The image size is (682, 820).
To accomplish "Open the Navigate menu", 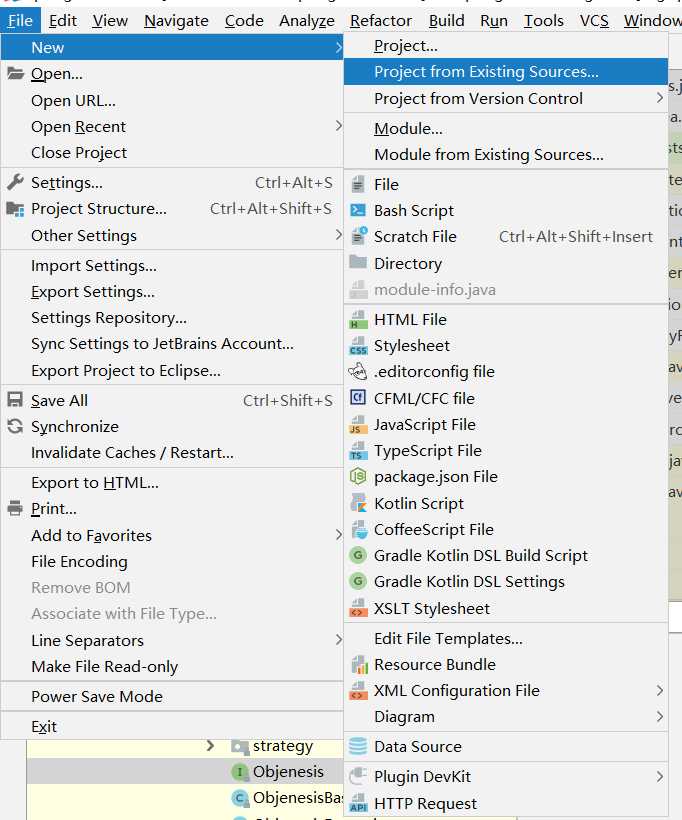I will (176, 21).
